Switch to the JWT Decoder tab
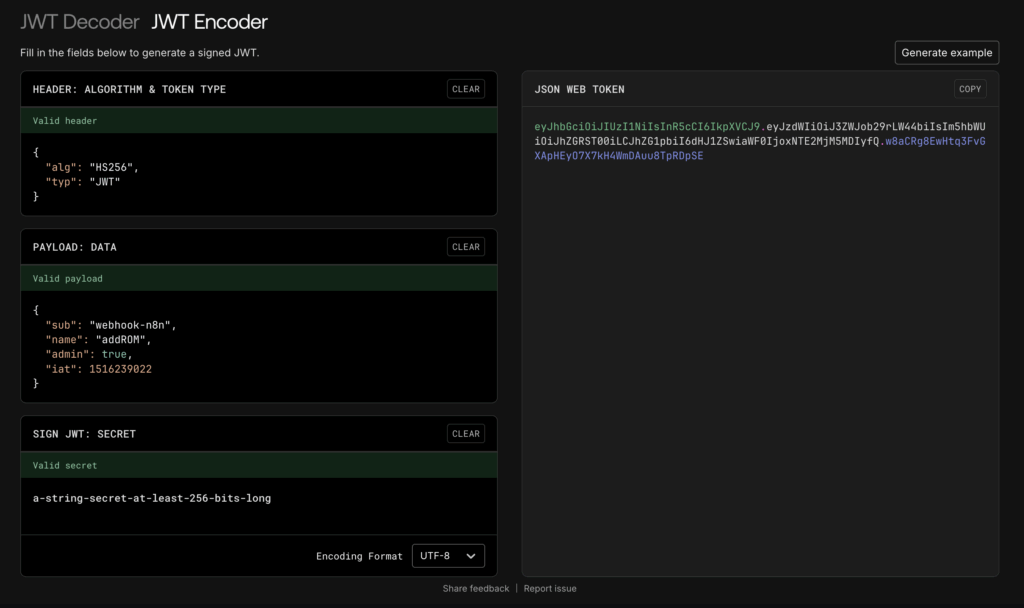 click(x=79, y=22)
